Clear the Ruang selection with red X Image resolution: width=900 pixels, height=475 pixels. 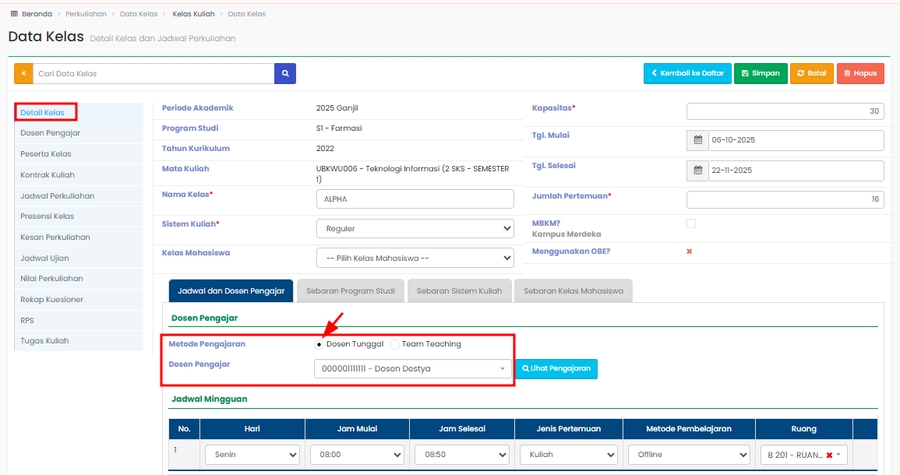tap(829, 455)
